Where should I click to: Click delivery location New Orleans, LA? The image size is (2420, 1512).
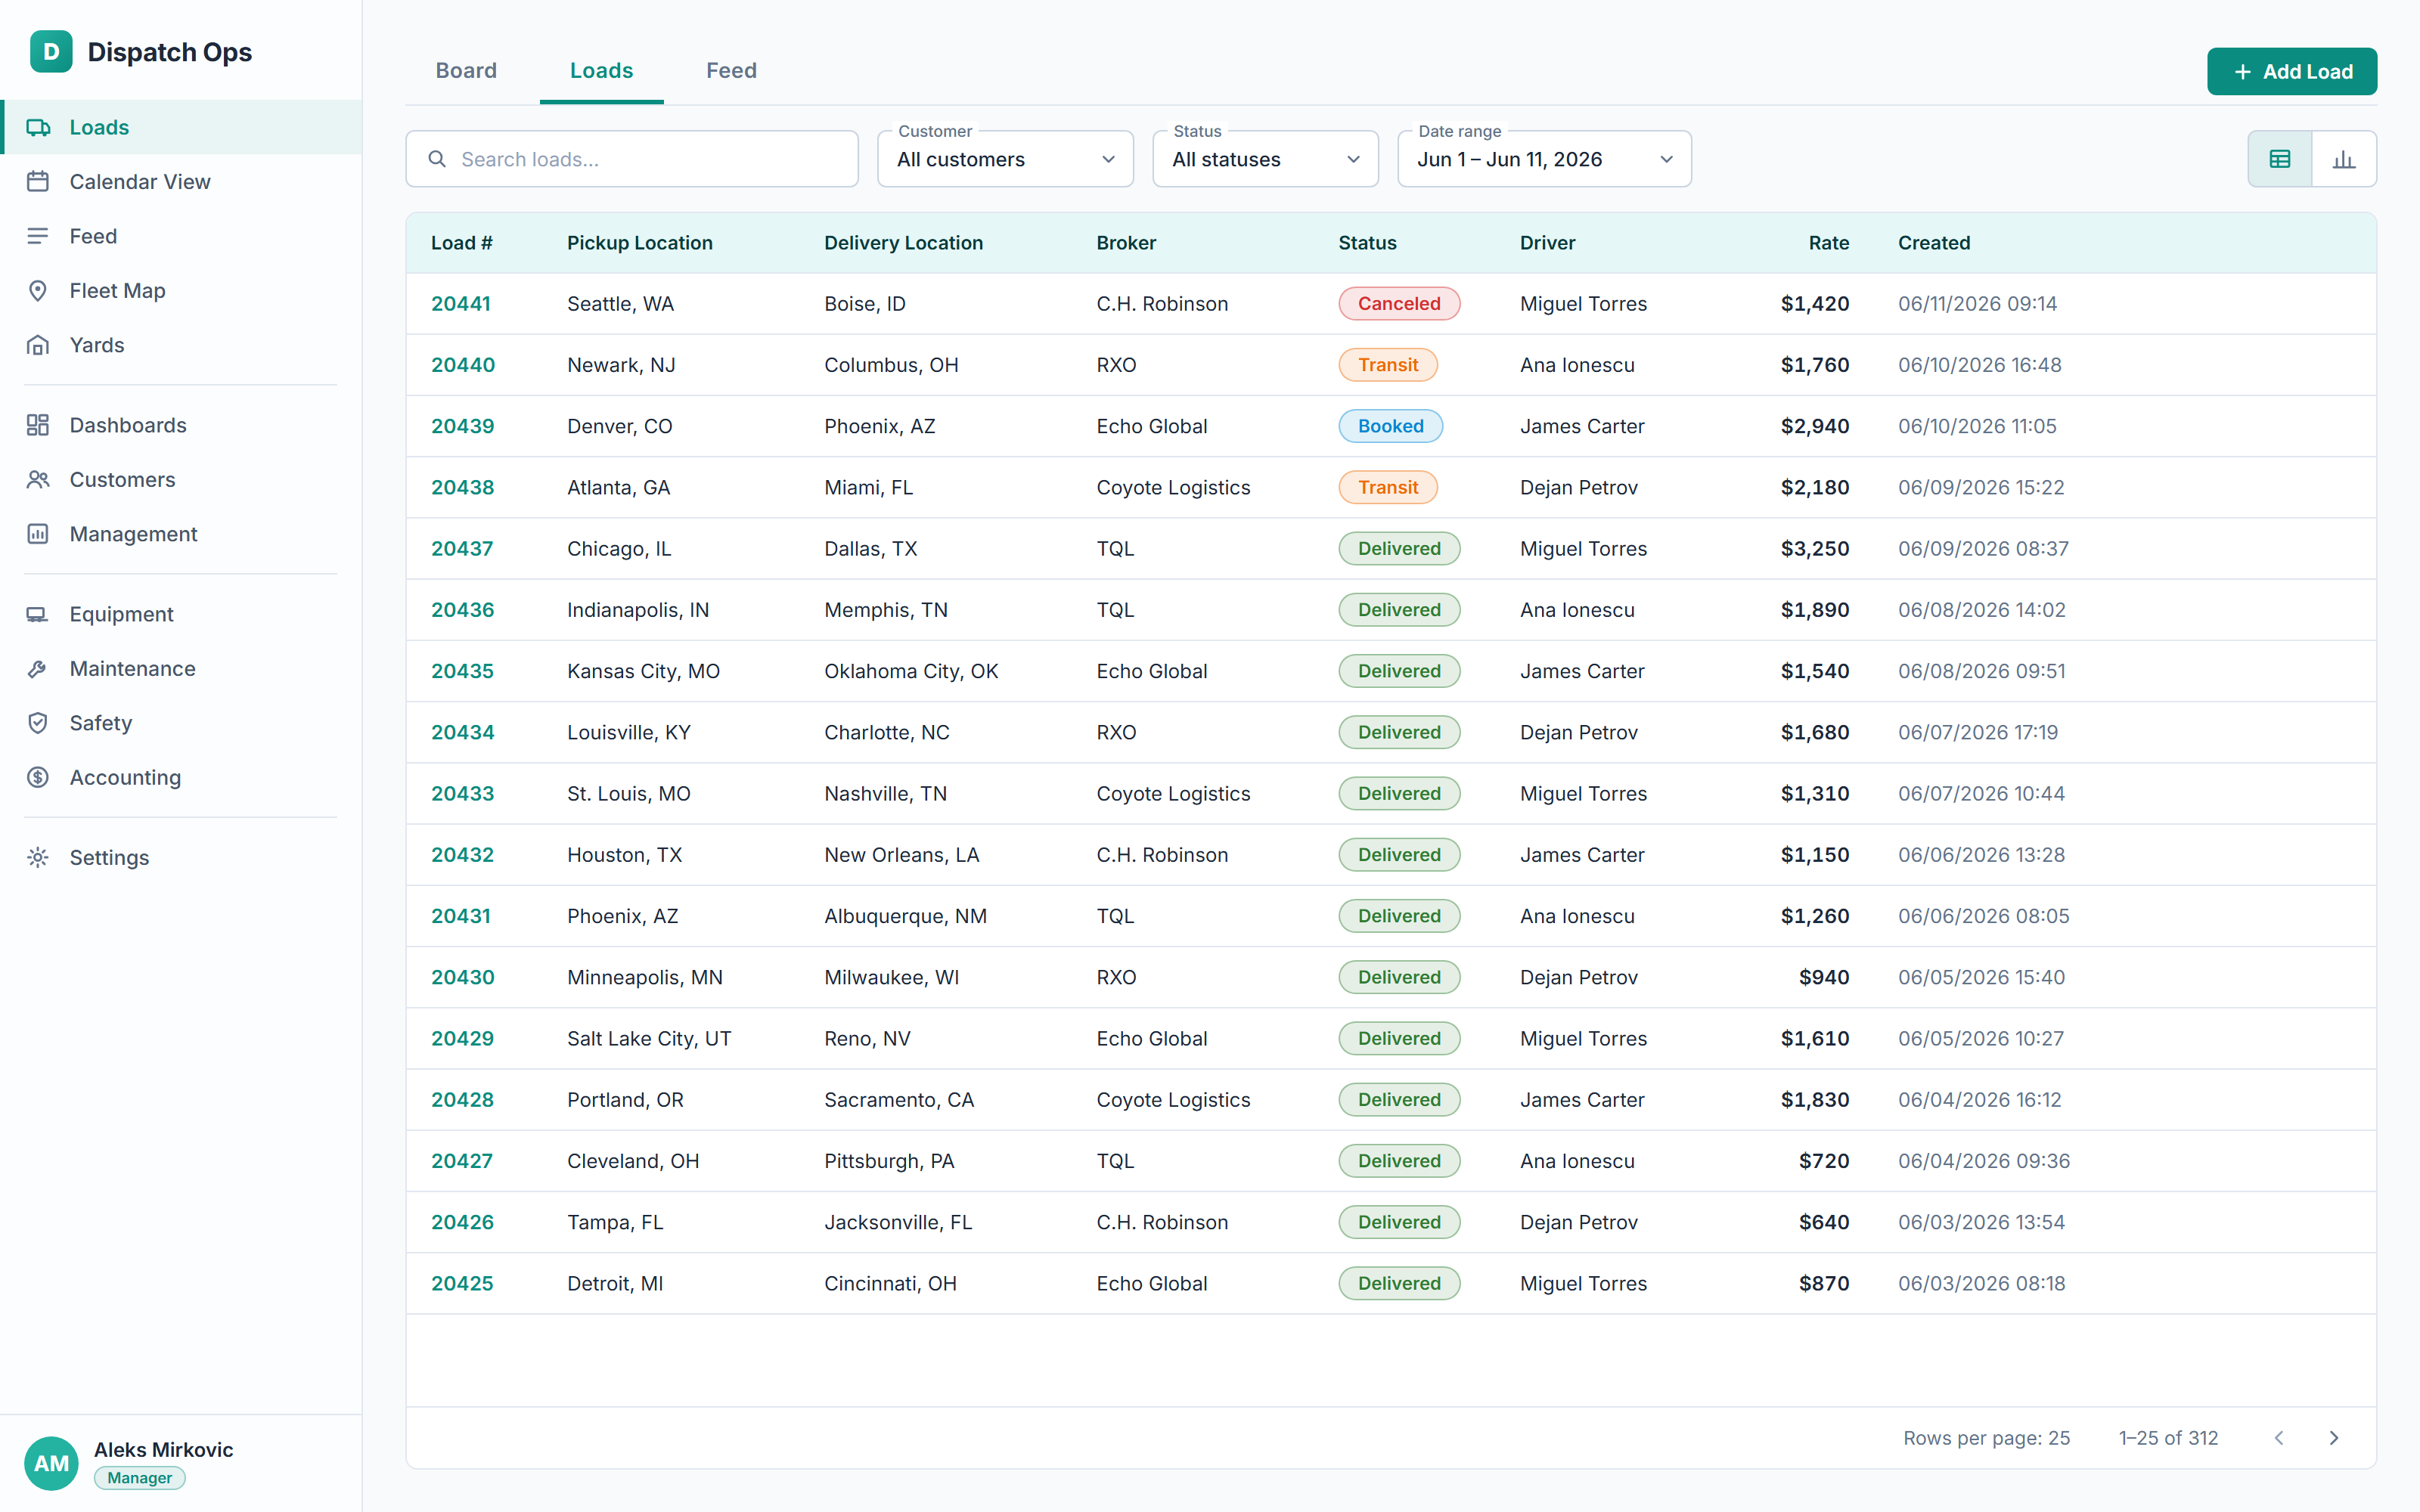coord(901,855)
